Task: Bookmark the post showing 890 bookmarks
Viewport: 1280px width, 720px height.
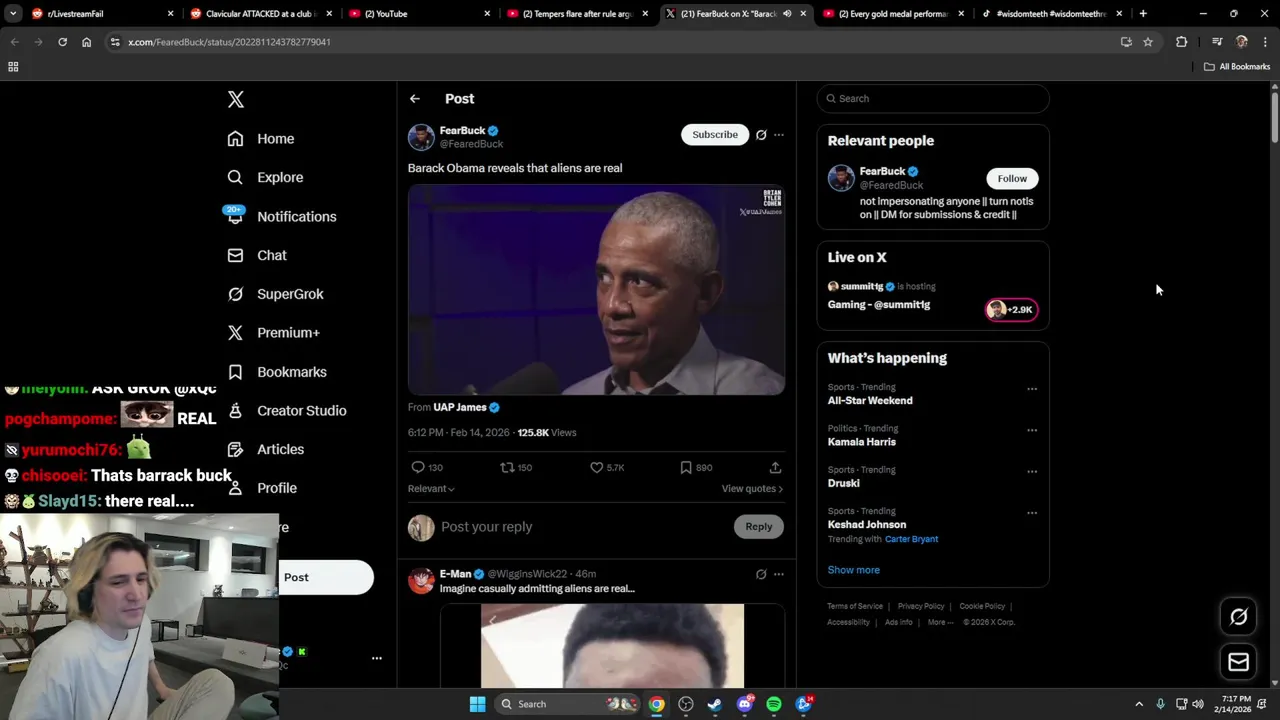Action: coord(685,468)
